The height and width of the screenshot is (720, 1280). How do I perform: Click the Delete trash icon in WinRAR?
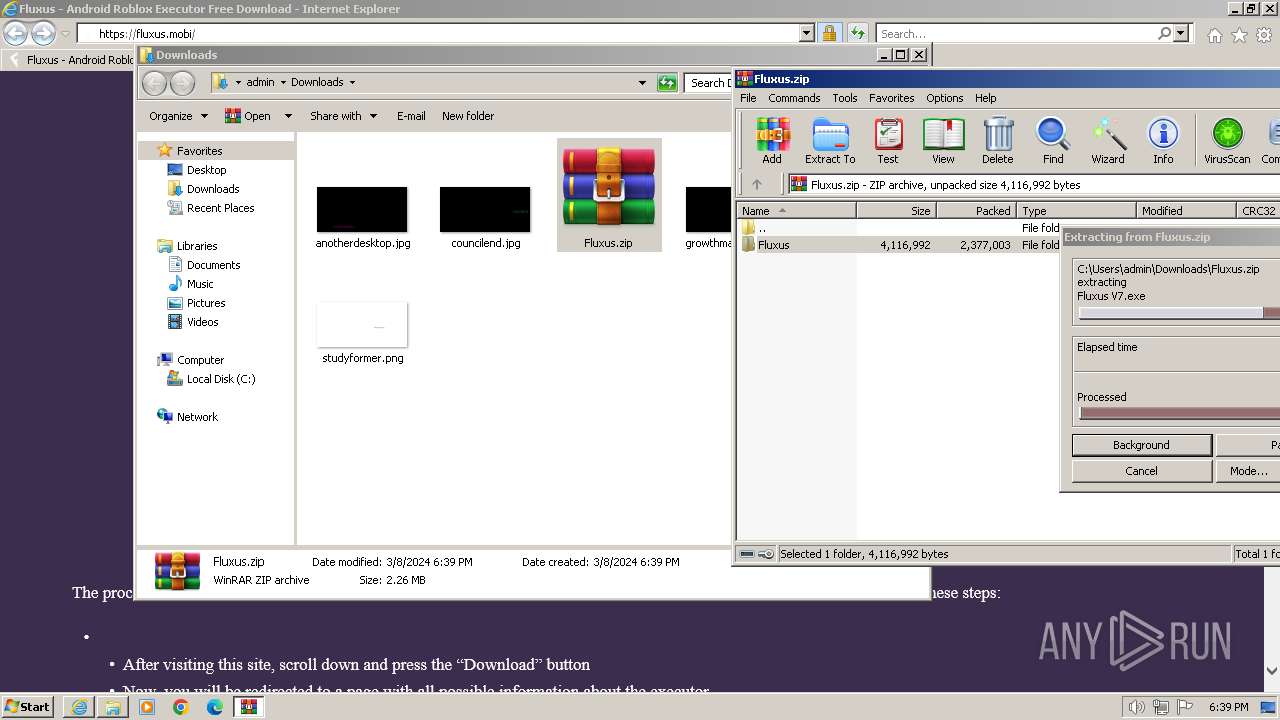pos(997,140)
